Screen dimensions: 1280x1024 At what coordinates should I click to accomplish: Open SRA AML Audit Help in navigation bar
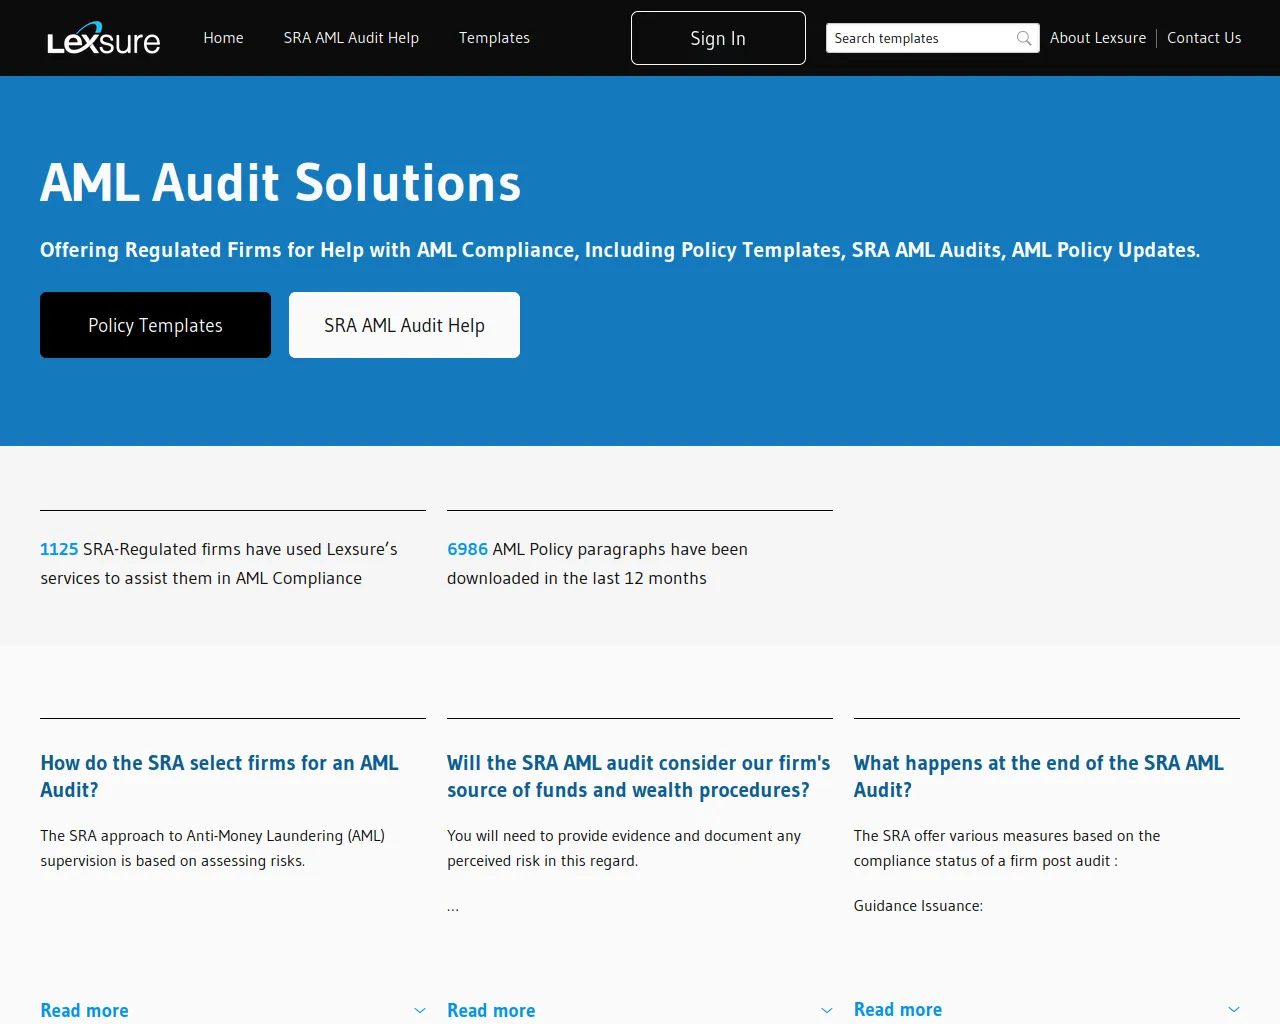(x=351, y=38)
